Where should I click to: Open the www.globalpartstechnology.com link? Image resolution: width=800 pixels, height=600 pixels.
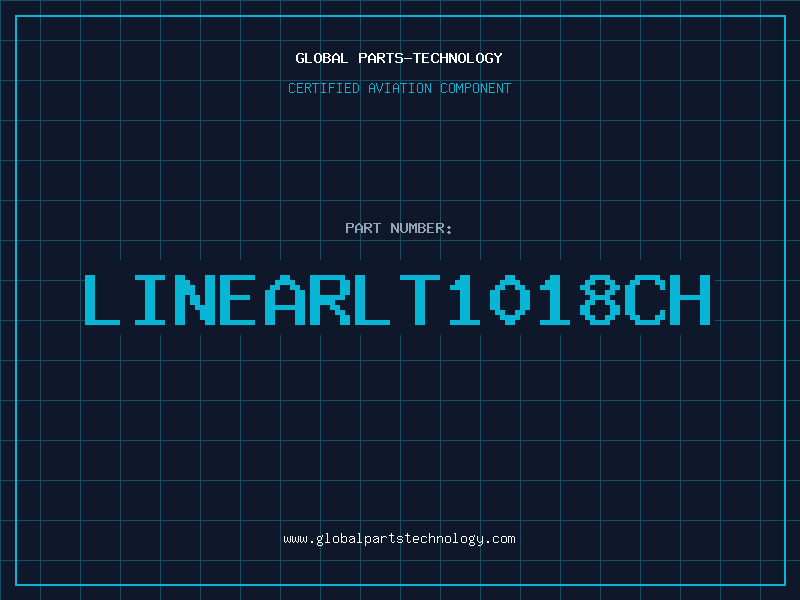pyautogui.click(x=399, y=539)
